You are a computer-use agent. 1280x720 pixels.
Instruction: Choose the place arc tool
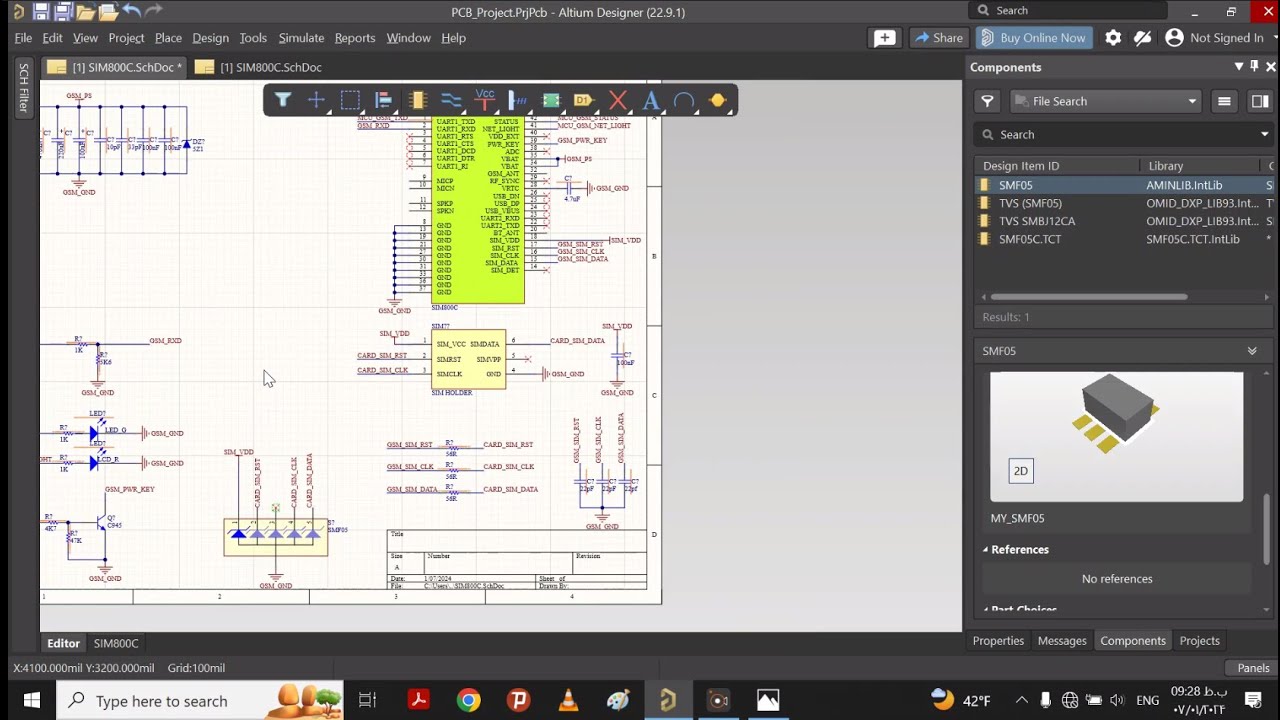(x=684, y=100)
